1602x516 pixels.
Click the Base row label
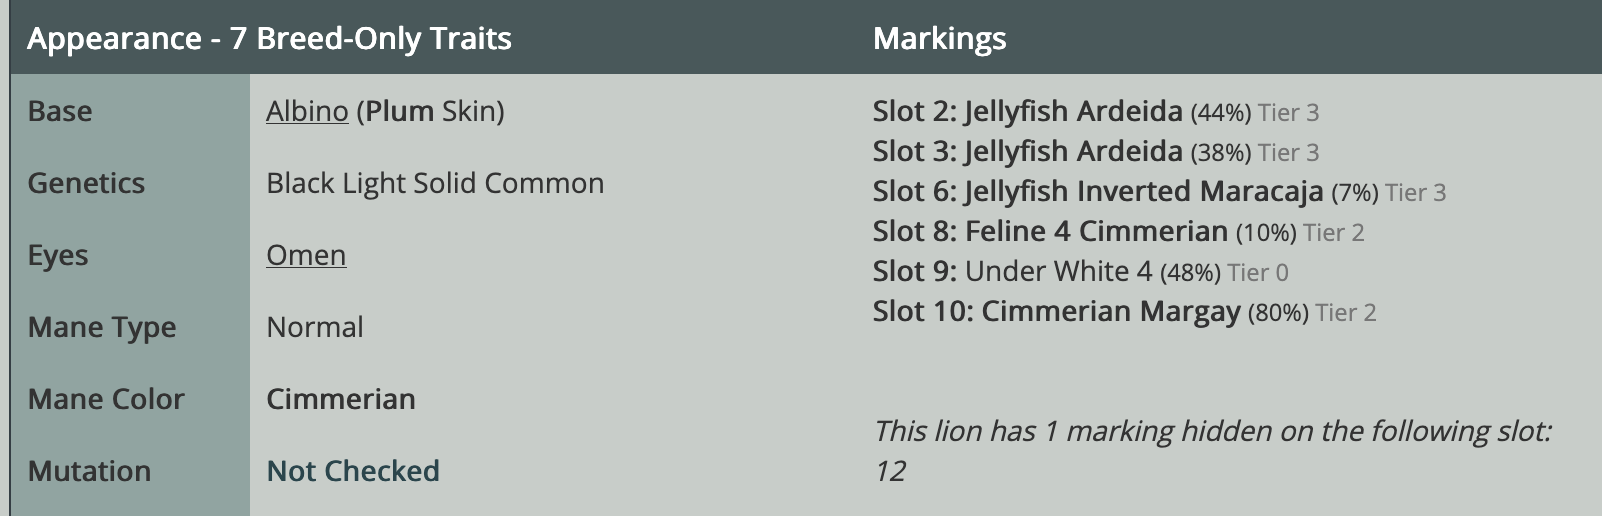click(60, 111)
